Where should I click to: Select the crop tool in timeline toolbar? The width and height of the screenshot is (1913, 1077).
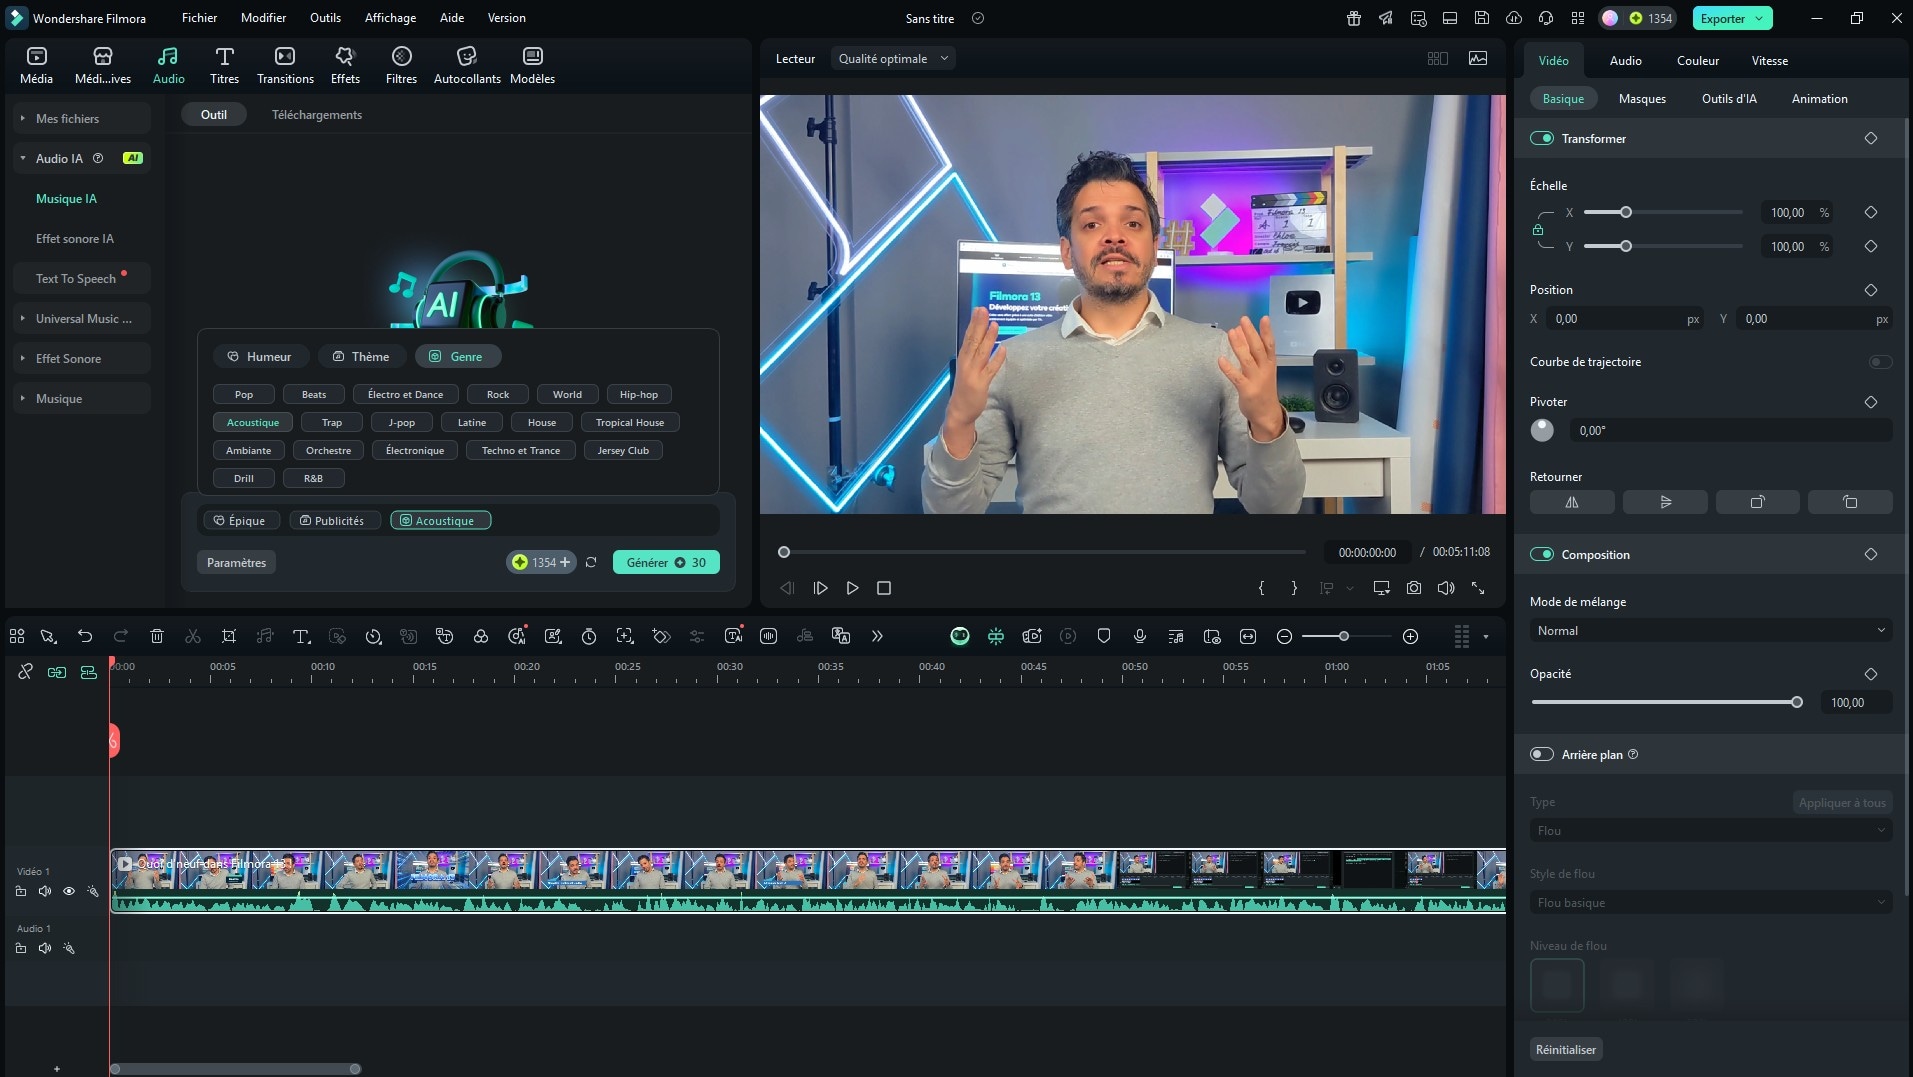tap(229, 636)
